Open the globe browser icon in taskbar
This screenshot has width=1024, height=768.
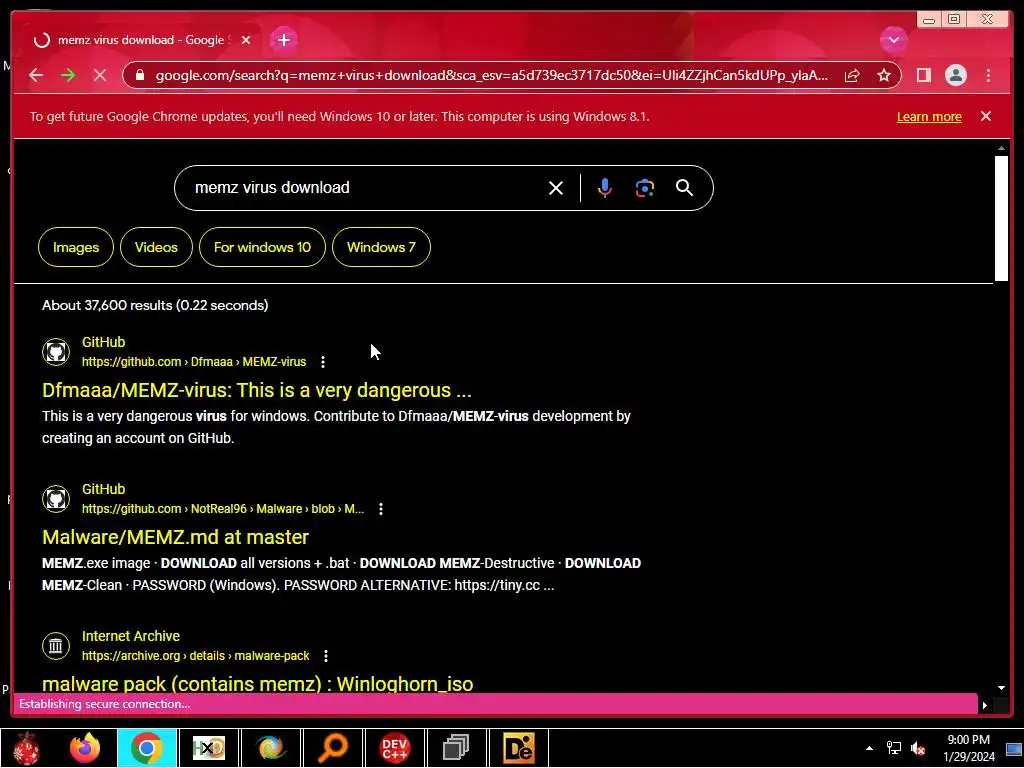270,748
